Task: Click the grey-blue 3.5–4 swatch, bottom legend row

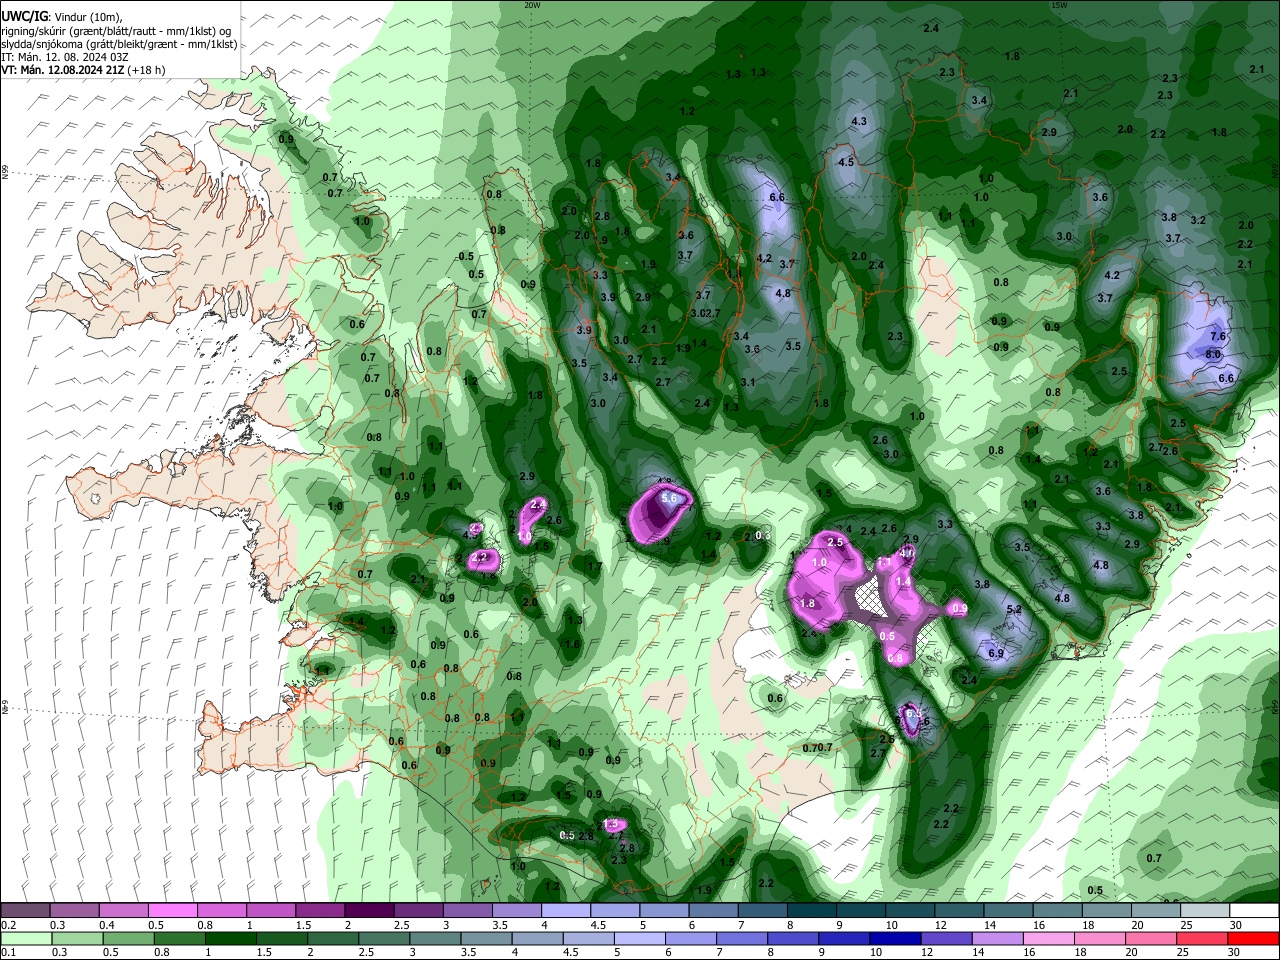Action: tap(486, 938)
